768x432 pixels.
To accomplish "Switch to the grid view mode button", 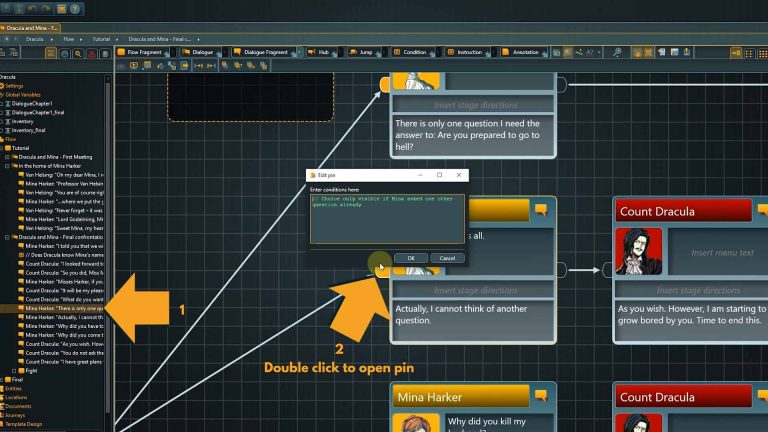I will point(762,53).
